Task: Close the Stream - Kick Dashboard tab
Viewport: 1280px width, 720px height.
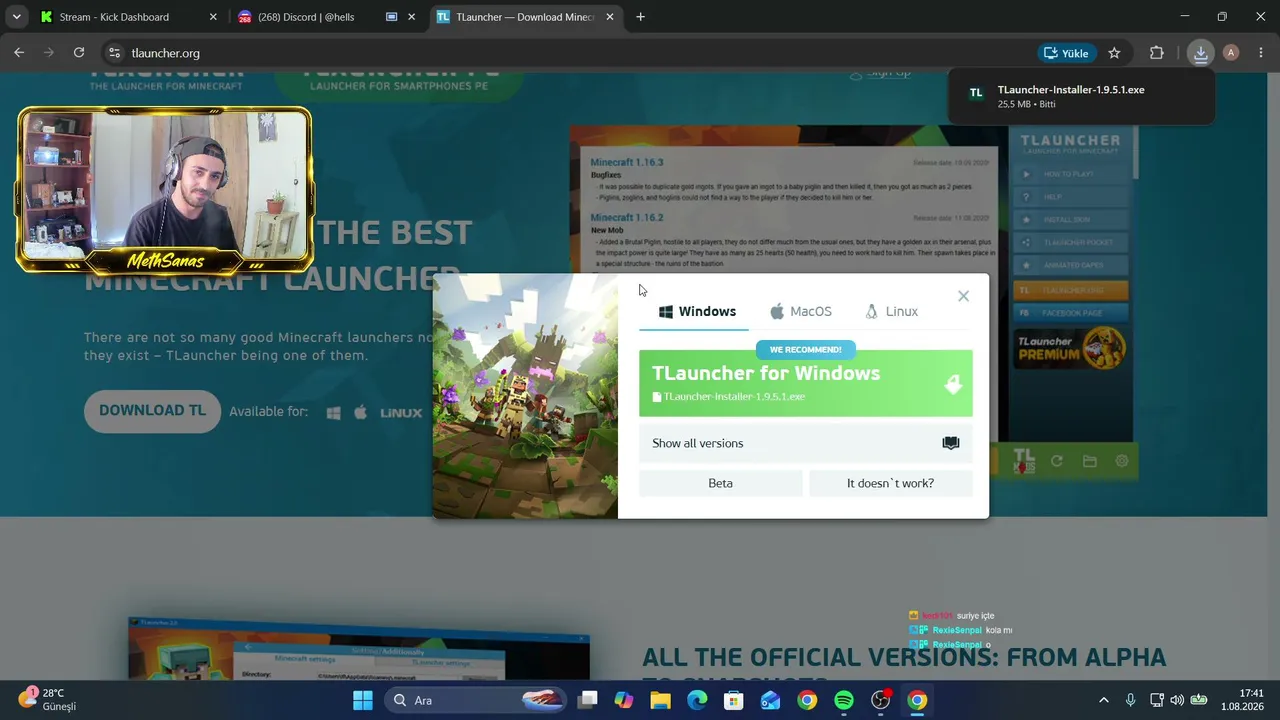Action: [213, 17]
